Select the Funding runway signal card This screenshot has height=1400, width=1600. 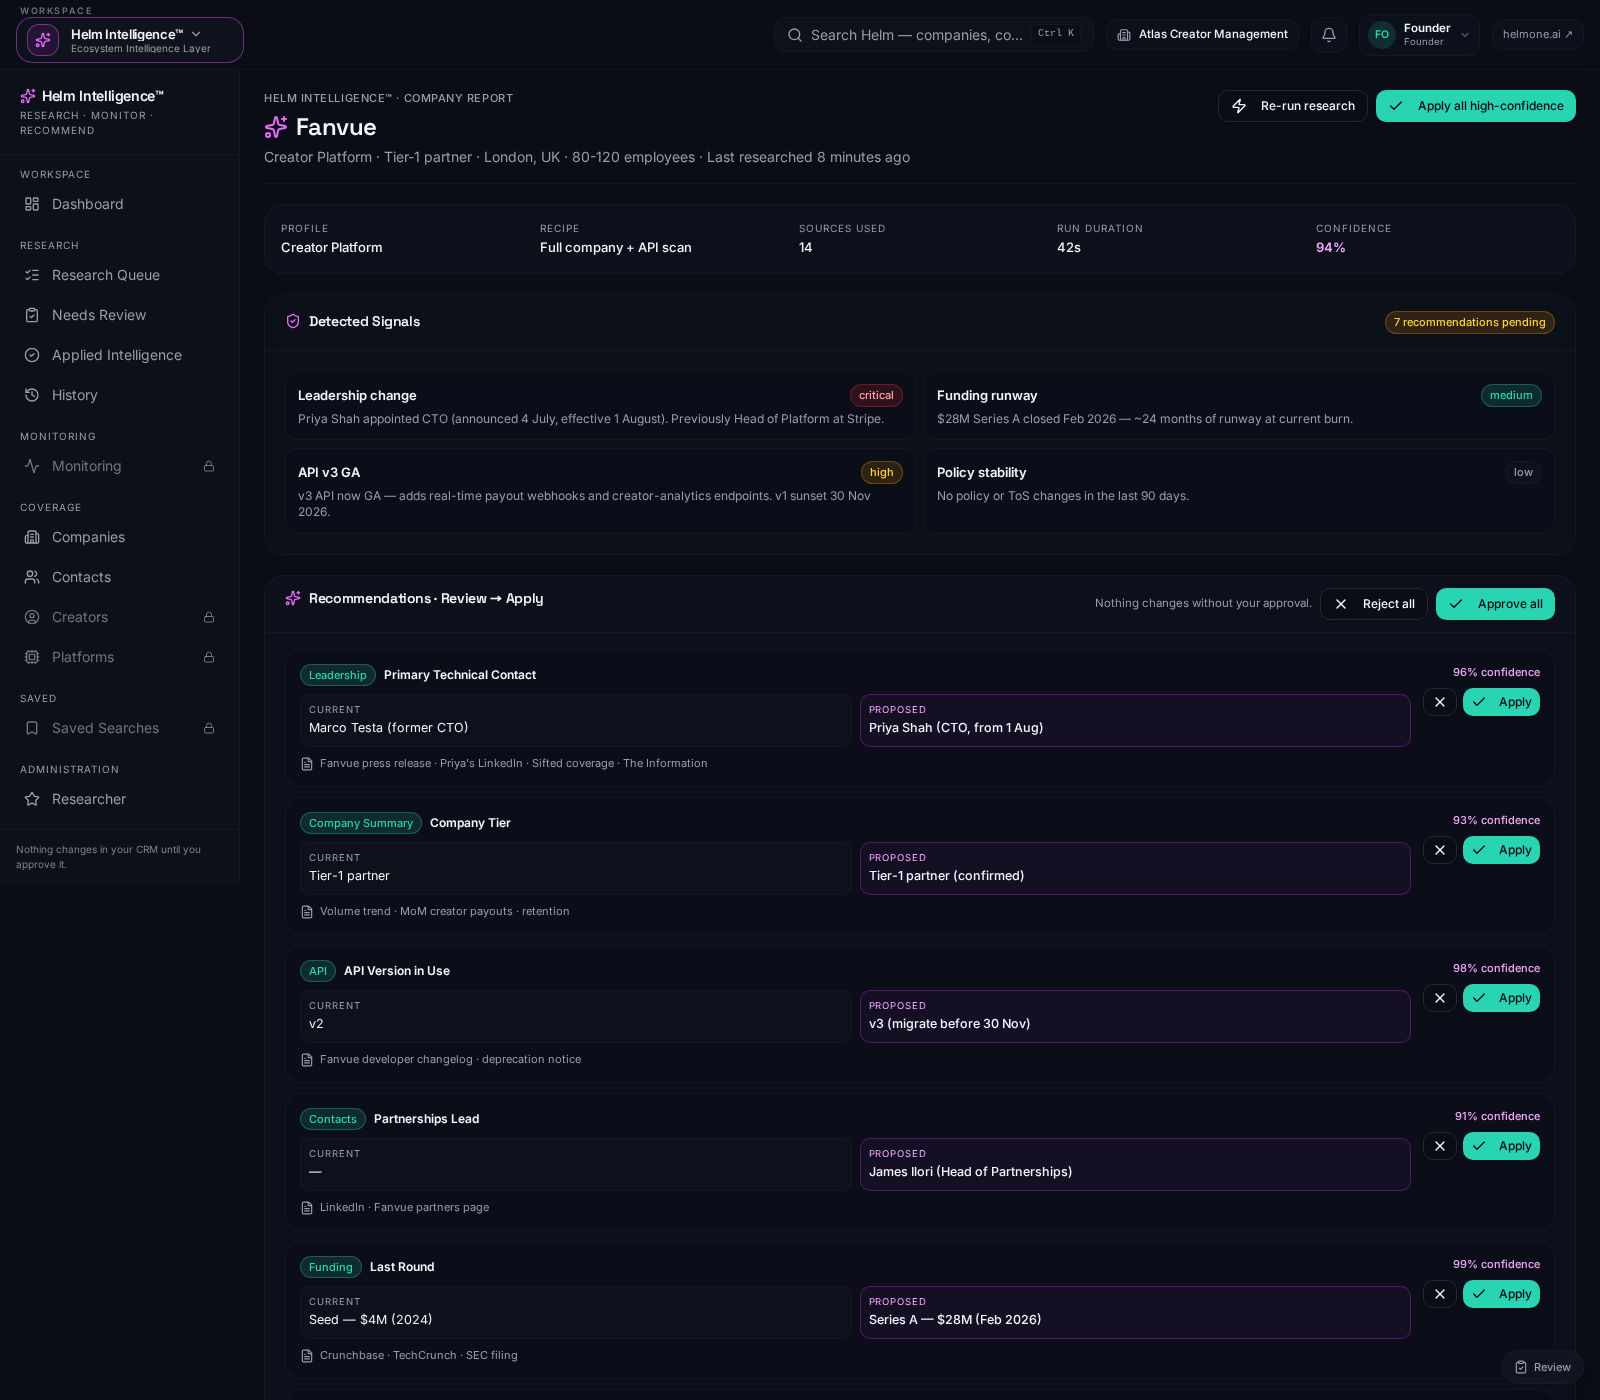click(x=1239, y=405)
